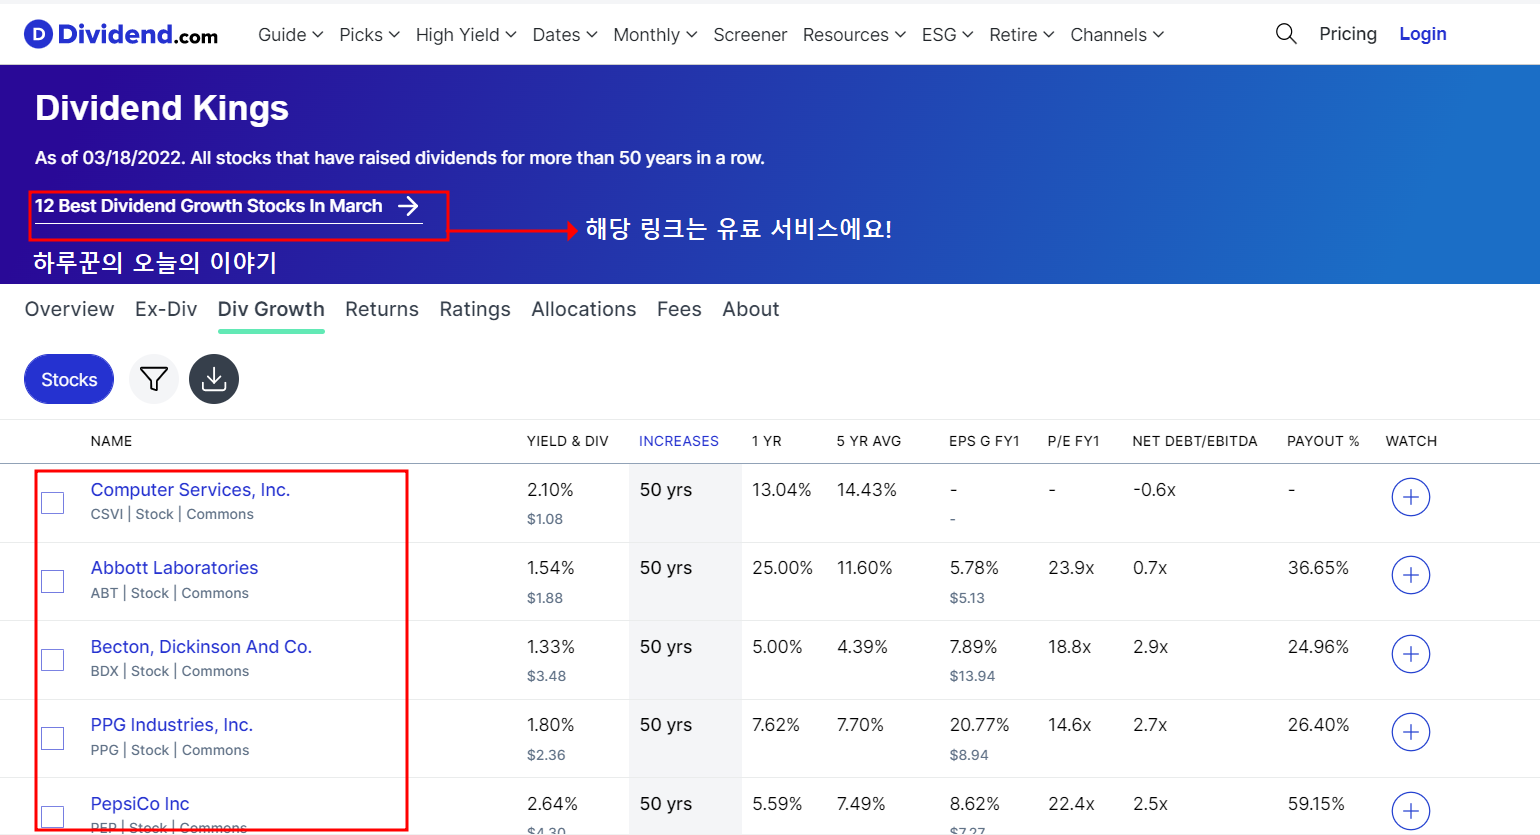The width and height of the screenshot is (1540, 835).
Task: Expand the Retire menu
Action: [1021, 35]
